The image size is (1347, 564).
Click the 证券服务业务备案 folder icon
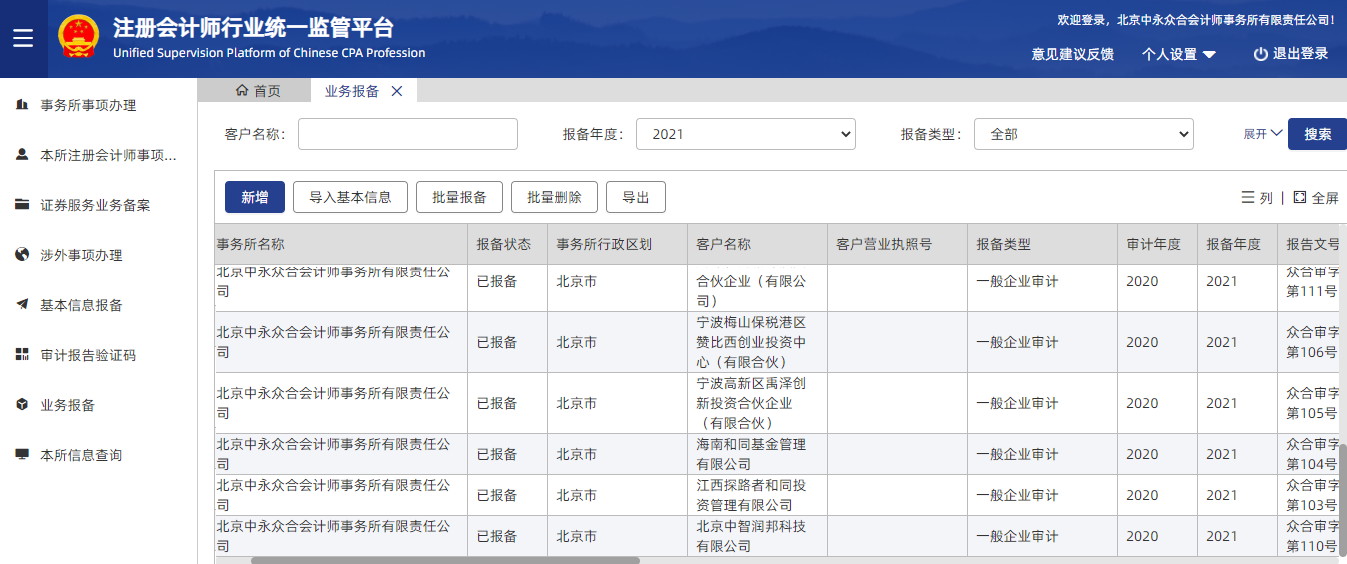click(x=22, y=205)
